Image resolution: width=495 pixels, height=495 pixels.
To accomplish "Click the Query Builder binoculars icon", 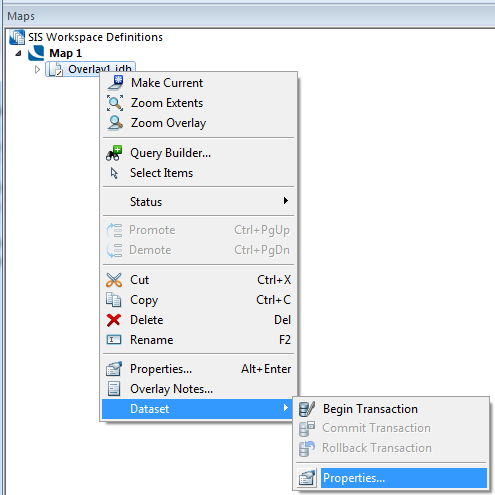I will coord(114,153).
